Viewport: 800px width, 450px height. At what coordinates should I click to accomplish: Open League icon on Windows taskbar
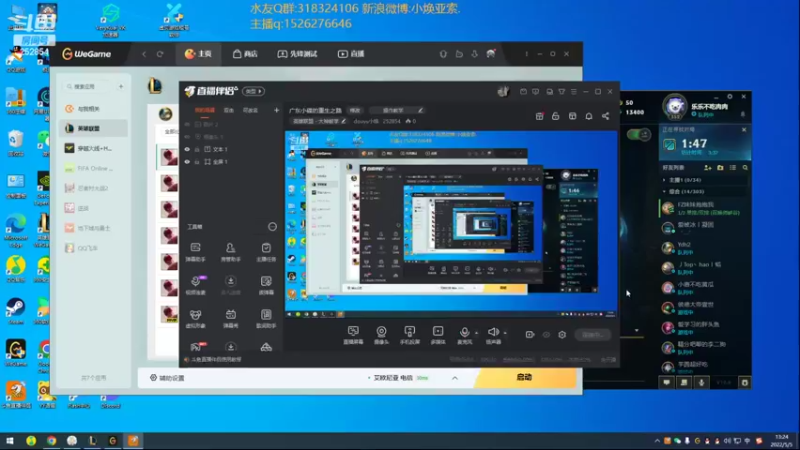click(x=92, y=440)
